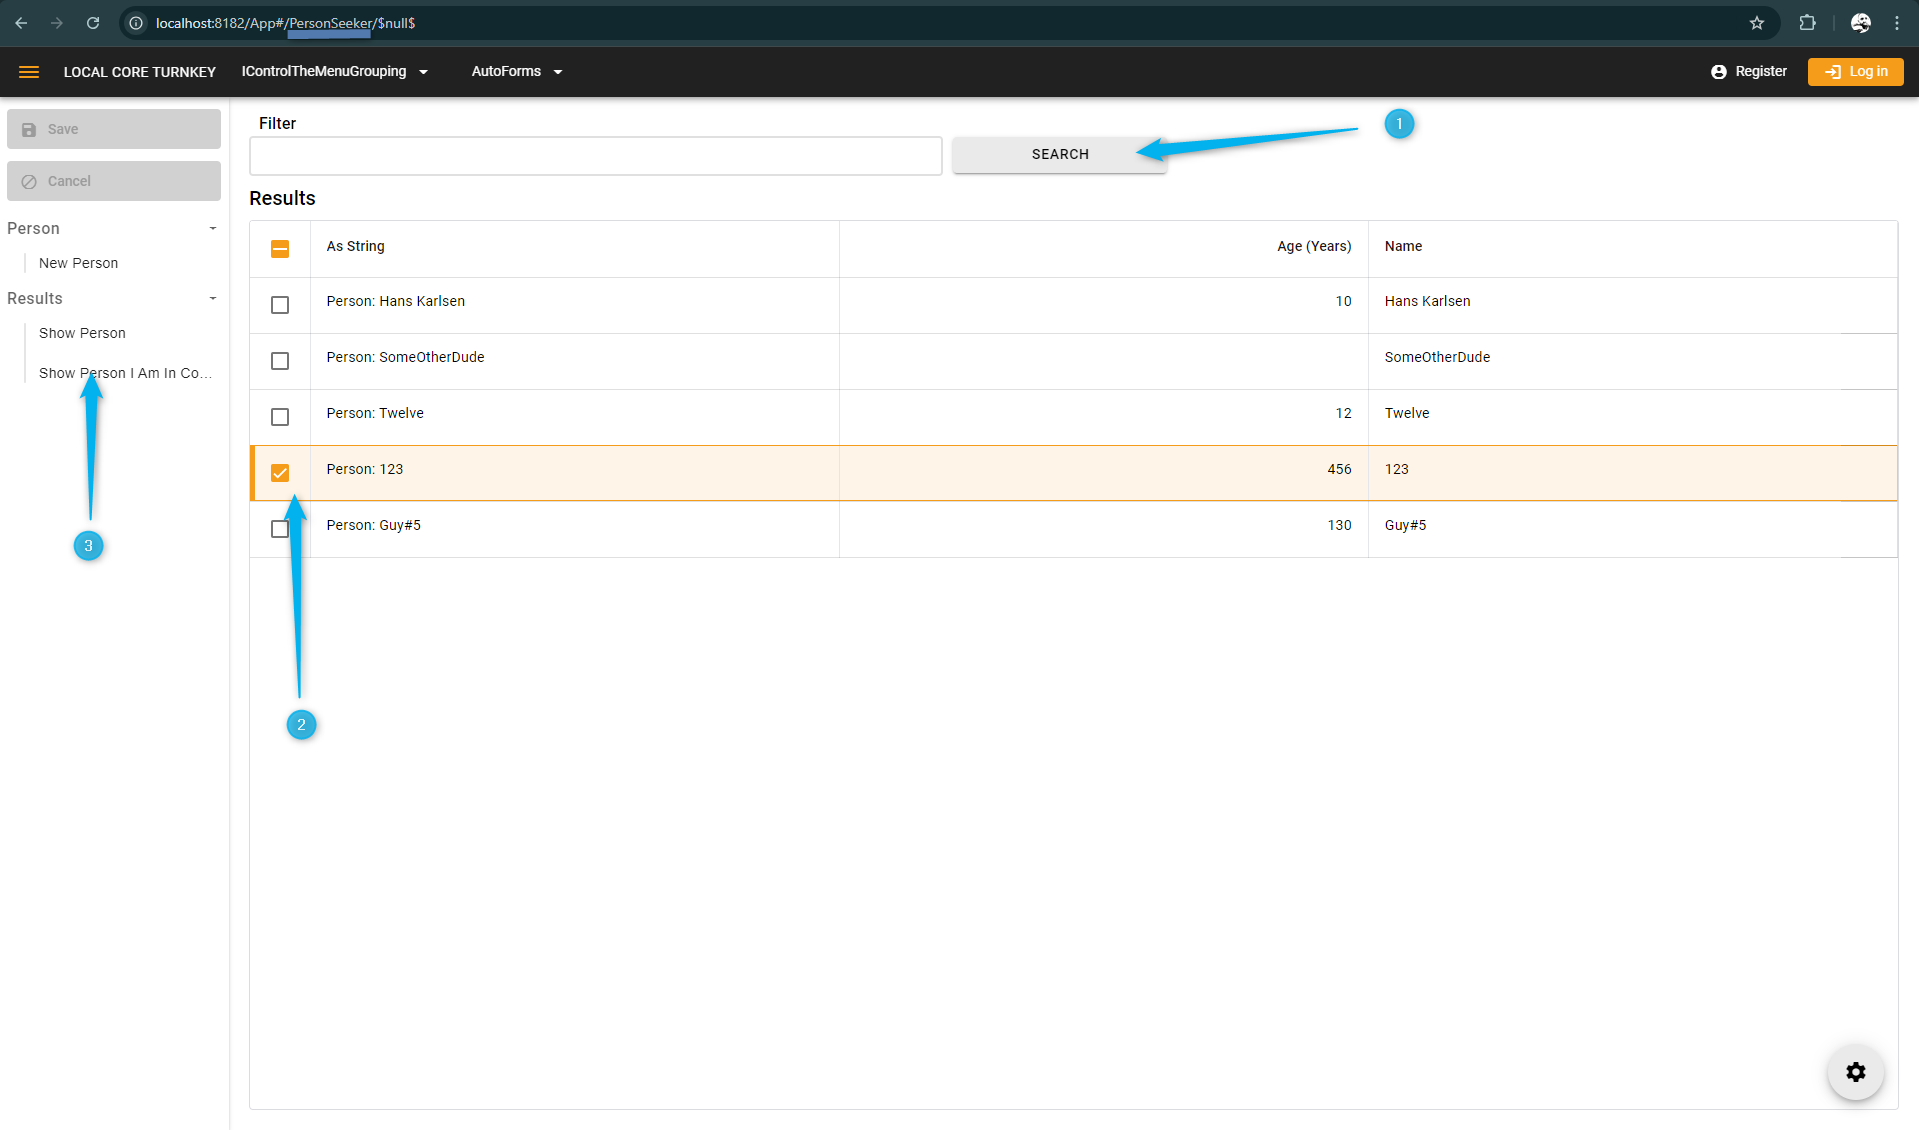Open the AutoForms dropdown menu
This screenshot has width=1919, height=1130.
(x=516, y=72)
